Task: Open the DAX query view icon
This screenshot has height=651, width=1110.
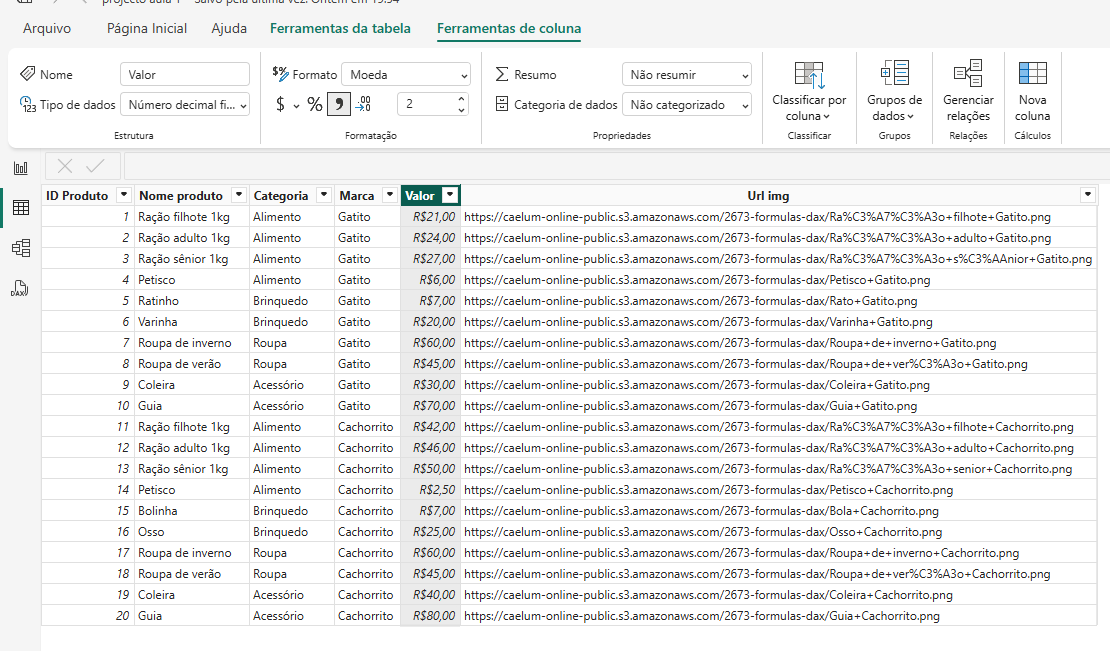Action: pos(21,288)
